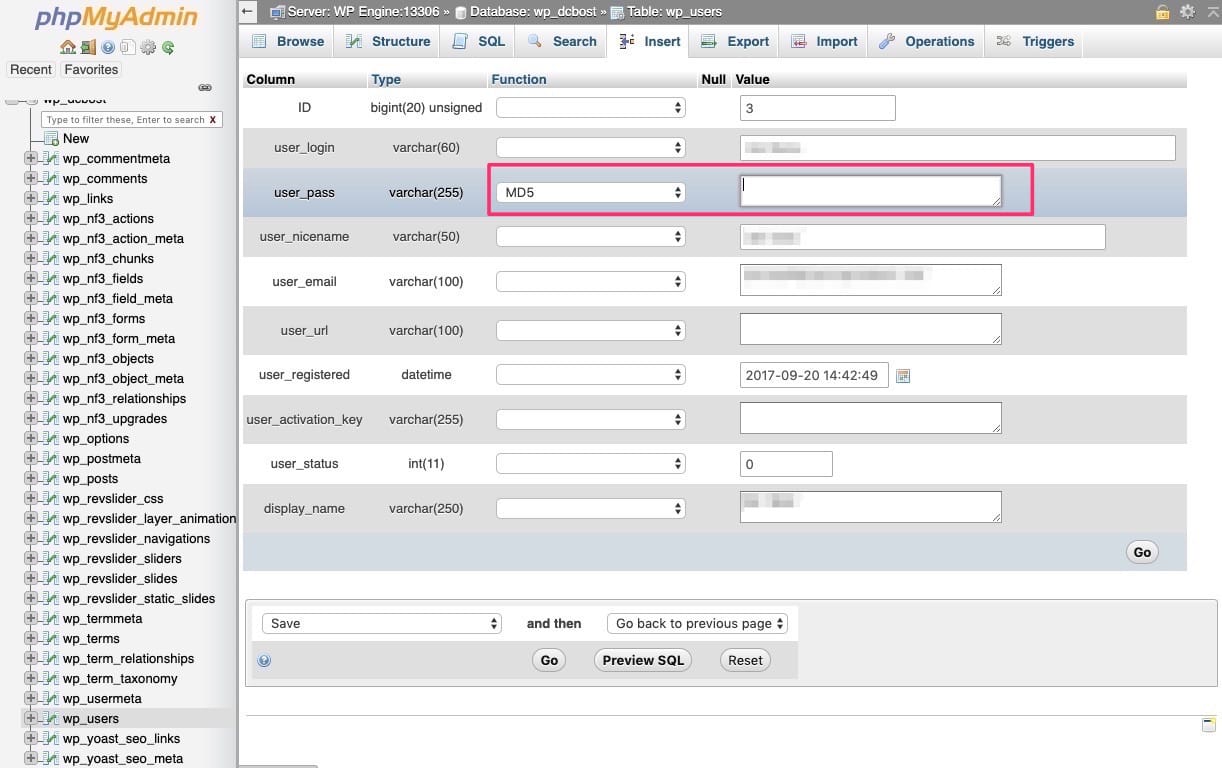1222x768 pixels.
Task: Open the 'Go back to previous page' dropdown
Action: (x=697, y=623)
